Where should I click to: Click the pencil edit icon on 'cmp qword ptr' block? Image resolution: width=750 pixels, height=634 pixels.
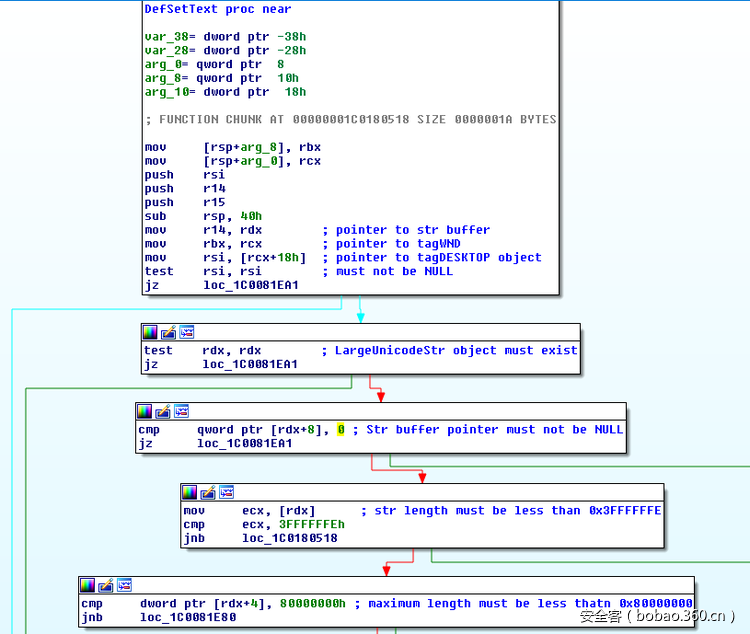point(163,411)
